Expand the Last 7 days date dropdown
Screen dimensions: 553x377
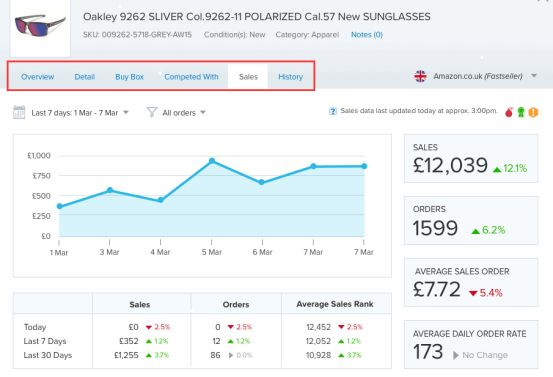[80, 113]
